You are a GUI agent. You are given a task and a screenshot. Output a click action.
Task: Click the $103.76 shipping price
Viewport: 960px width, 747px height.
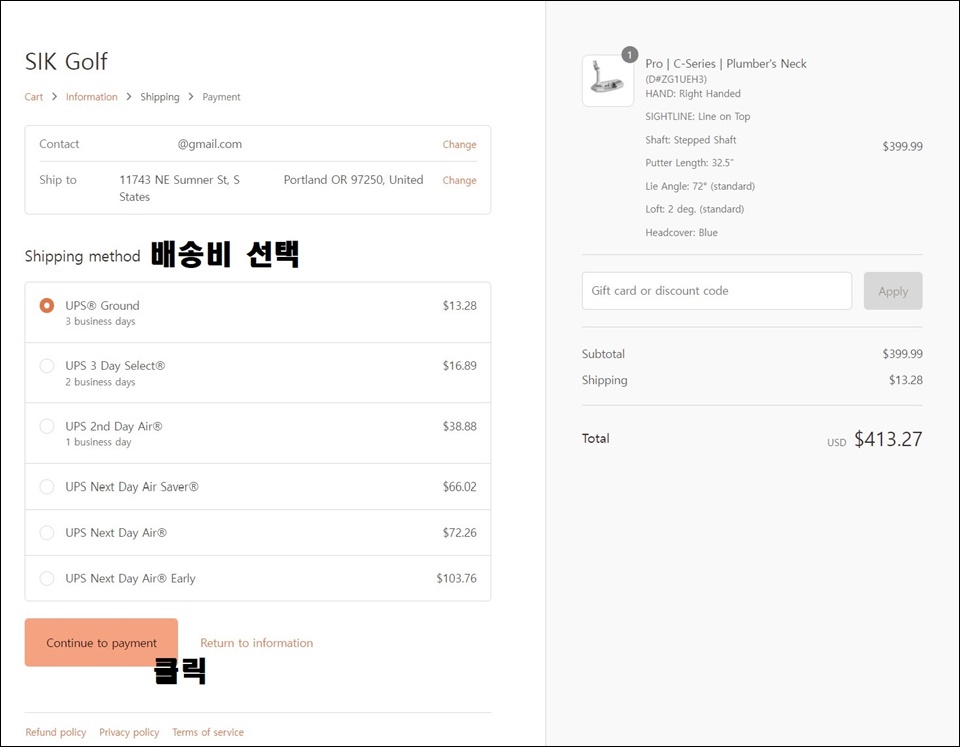(456, 578)
